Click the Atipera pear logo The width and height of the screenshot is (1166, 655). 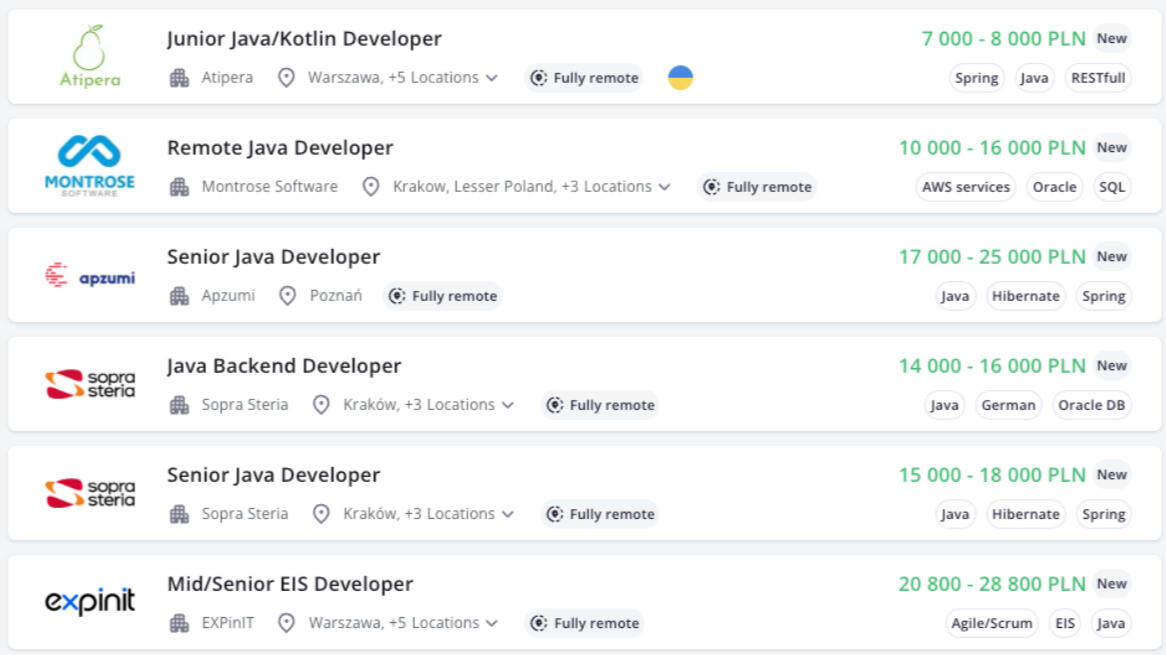coord(90,56)
